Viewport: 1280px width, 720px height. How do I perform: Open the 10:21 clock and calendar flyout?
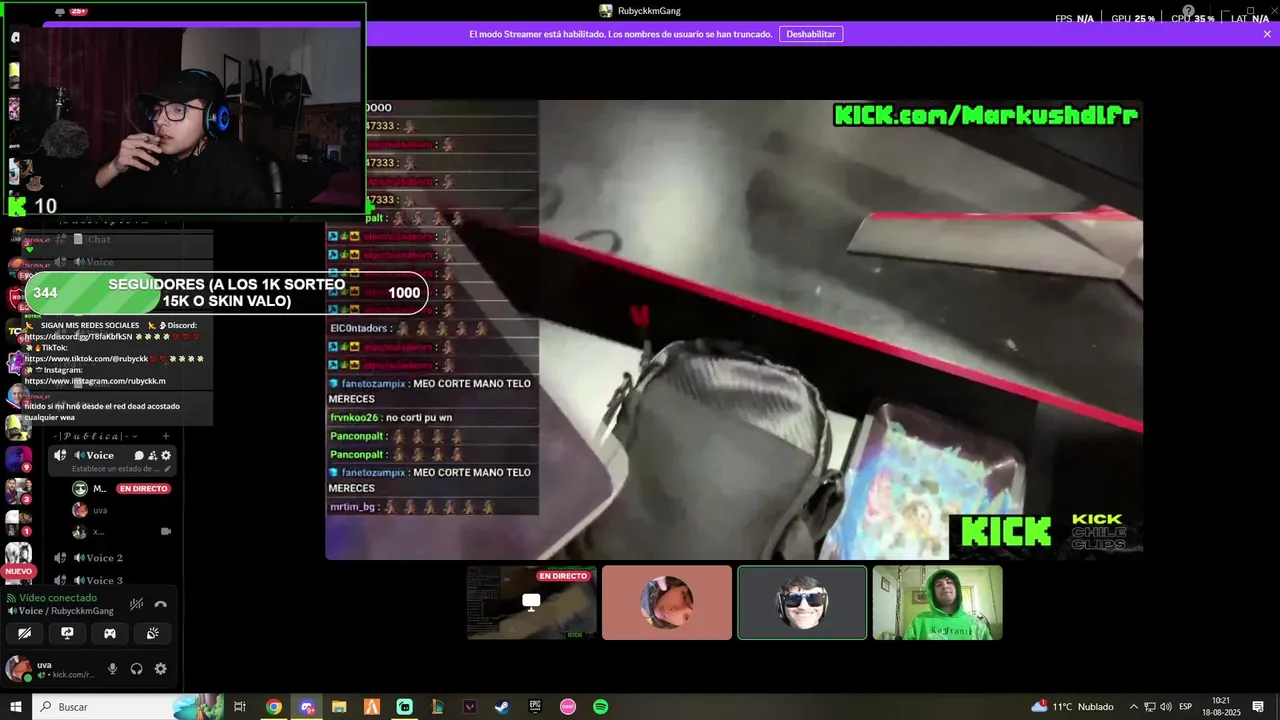pyautogui.click(x=1221, y=707)
